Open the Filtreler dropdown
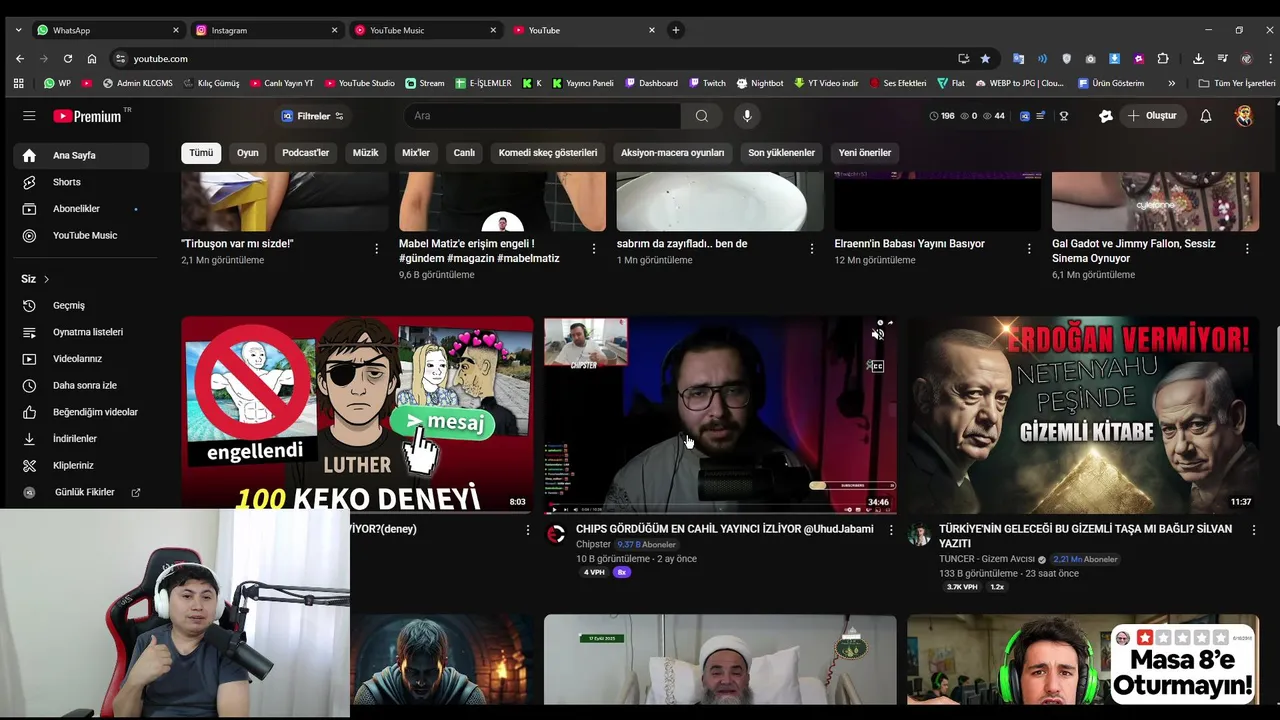The image size is (1280, 720). (313, 116)
